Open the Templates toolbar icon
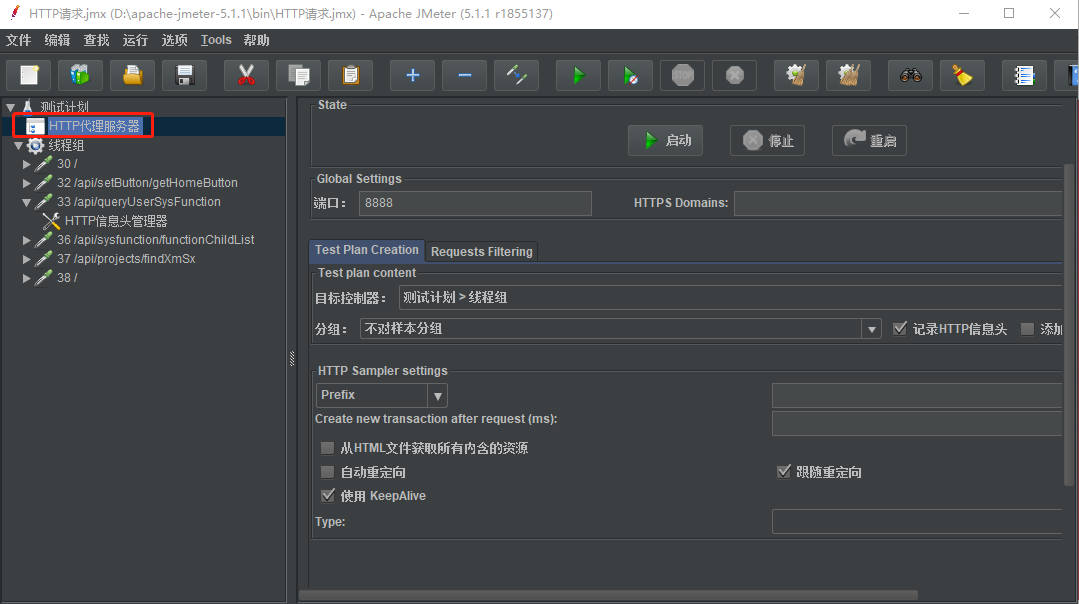The height and width of the screenshot is (604, 1079). coord(81,75)
